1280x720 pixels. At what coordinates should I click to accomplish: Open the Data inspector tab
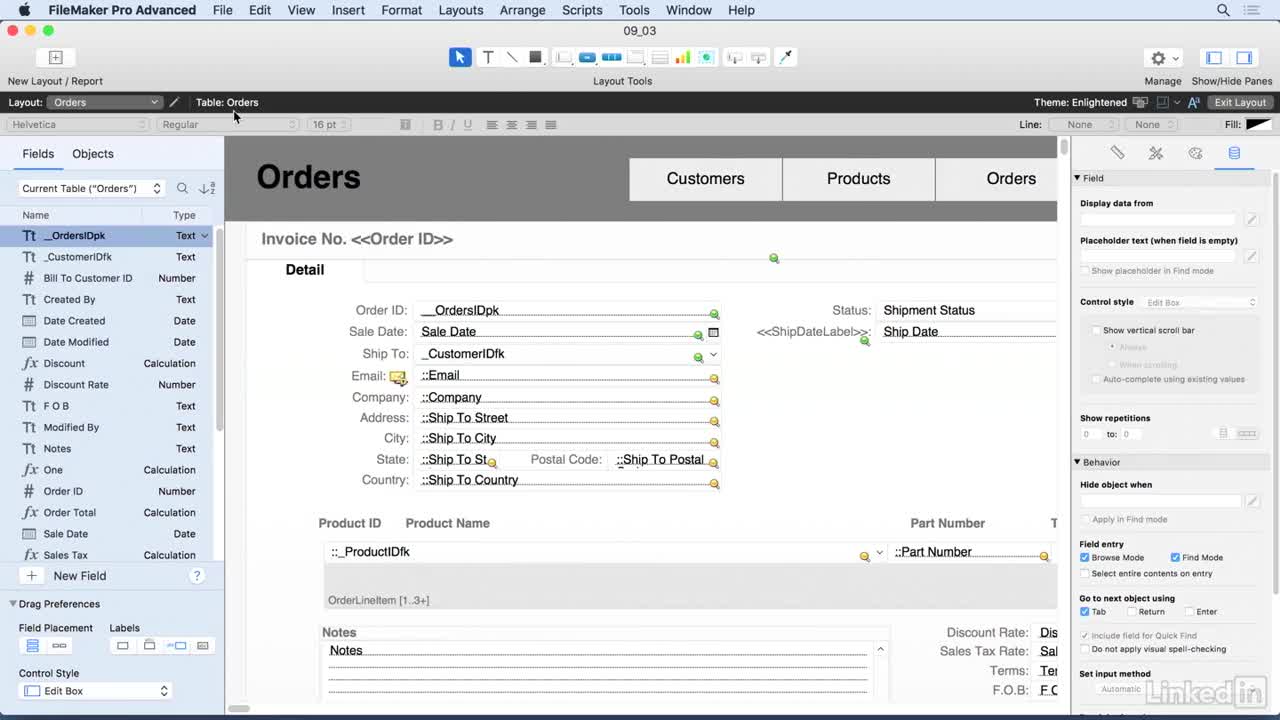(1234, 153)
